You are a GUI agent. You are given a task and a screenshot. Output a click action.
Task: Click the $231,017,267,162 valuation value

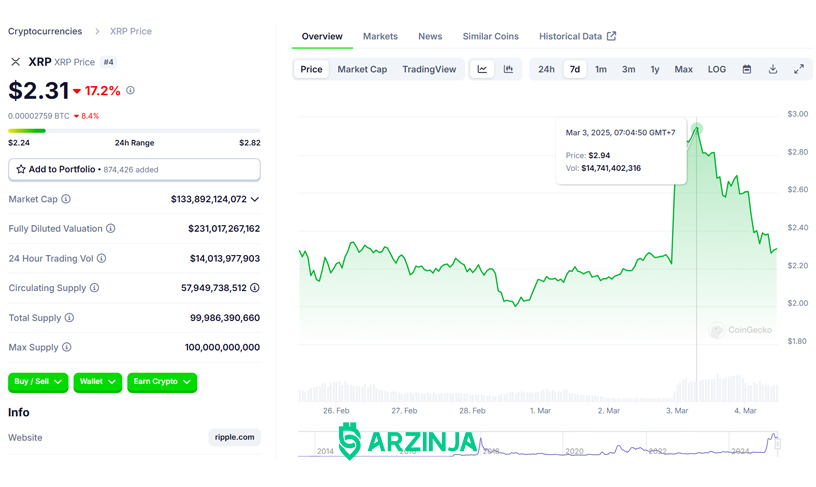pyautogui.click(x=224, y=228)
